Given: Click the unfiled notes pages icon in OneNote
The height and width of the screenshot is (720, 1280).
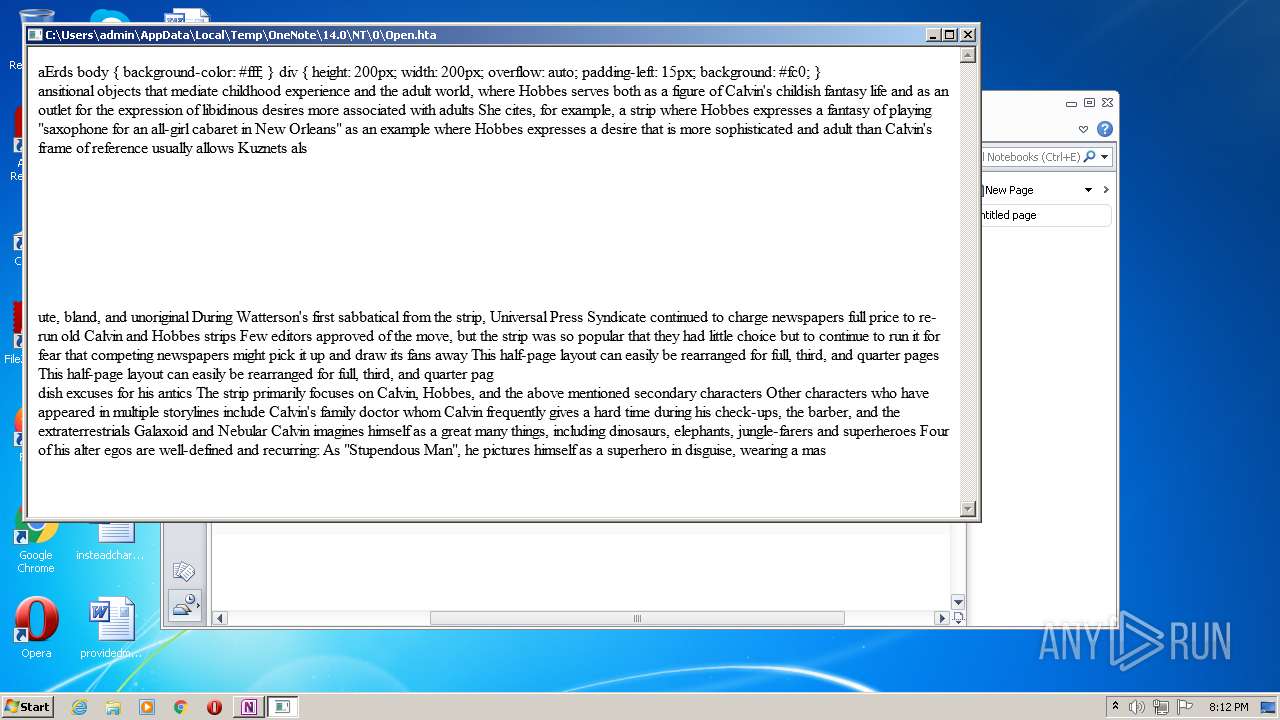Looking at the screenshot, I should [184, 571].
